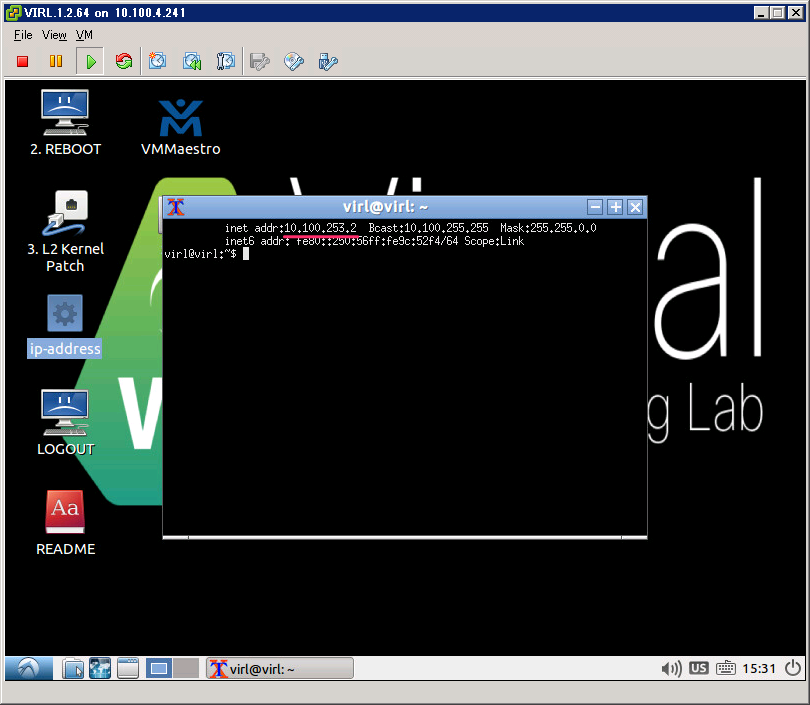Open the Lubuntu start menu button
Viewport: 810px width, 705px height.
[x=29, y=668]
